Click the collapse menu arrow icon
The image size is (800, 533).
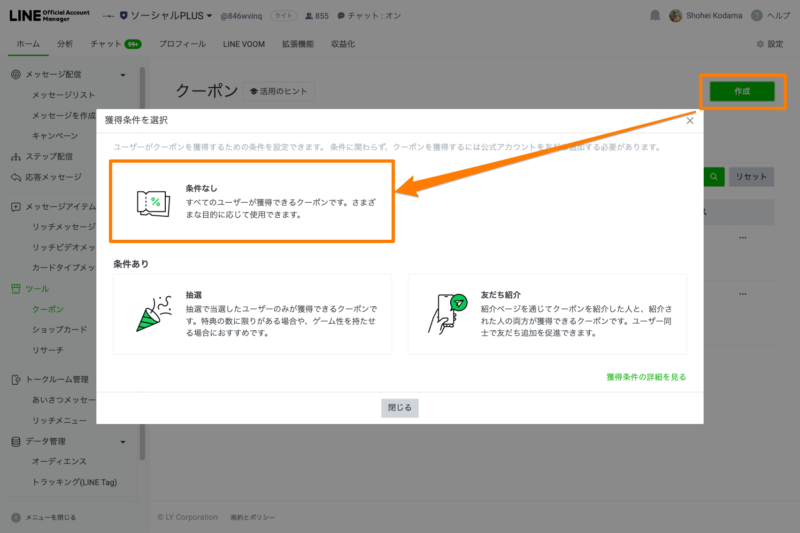16,517
